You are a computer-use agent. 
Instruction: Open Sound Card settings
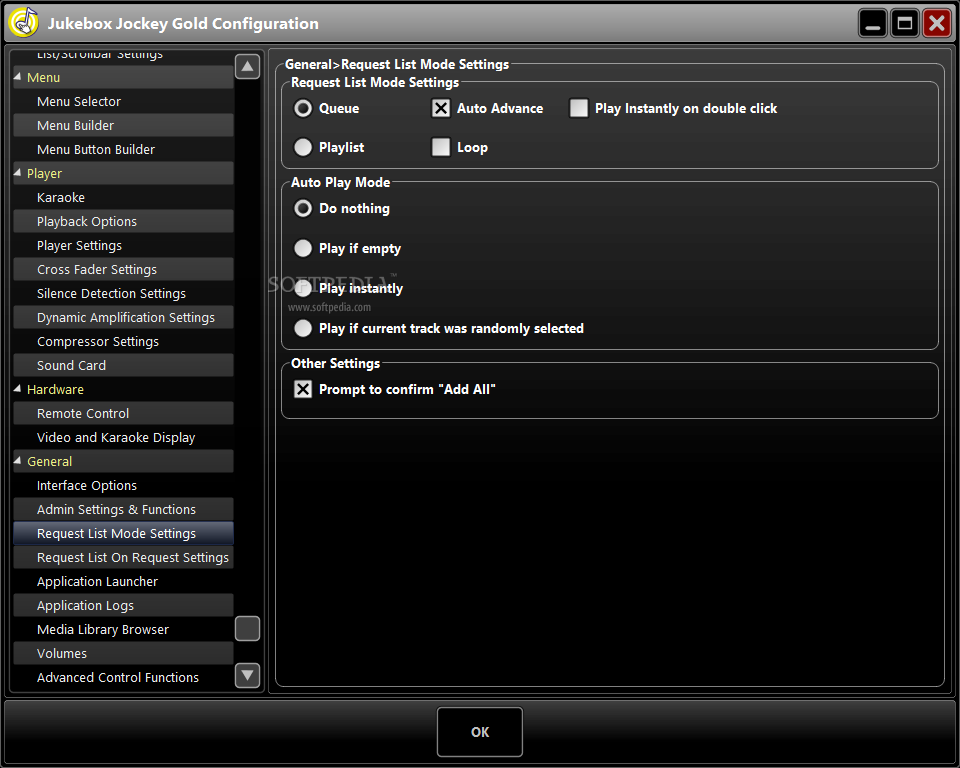pyautogui.click(x=123, y=365)
